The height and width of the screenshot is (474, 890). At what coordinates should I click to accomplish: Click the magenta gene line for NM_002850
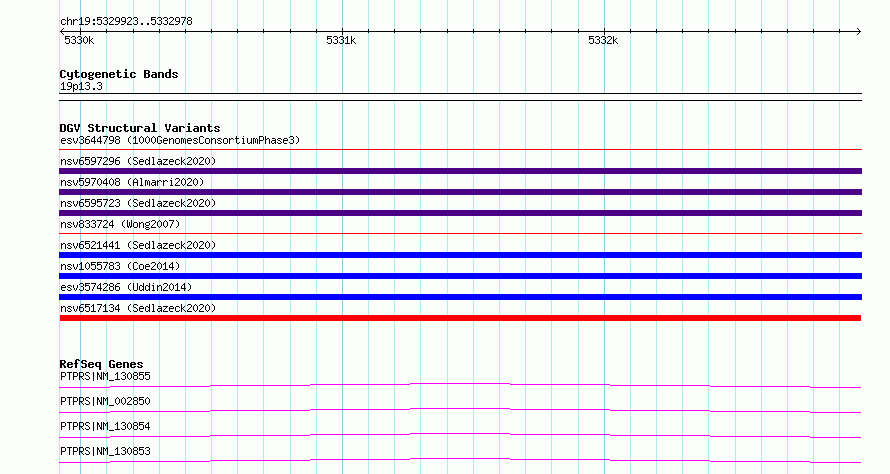pos(460,409)
